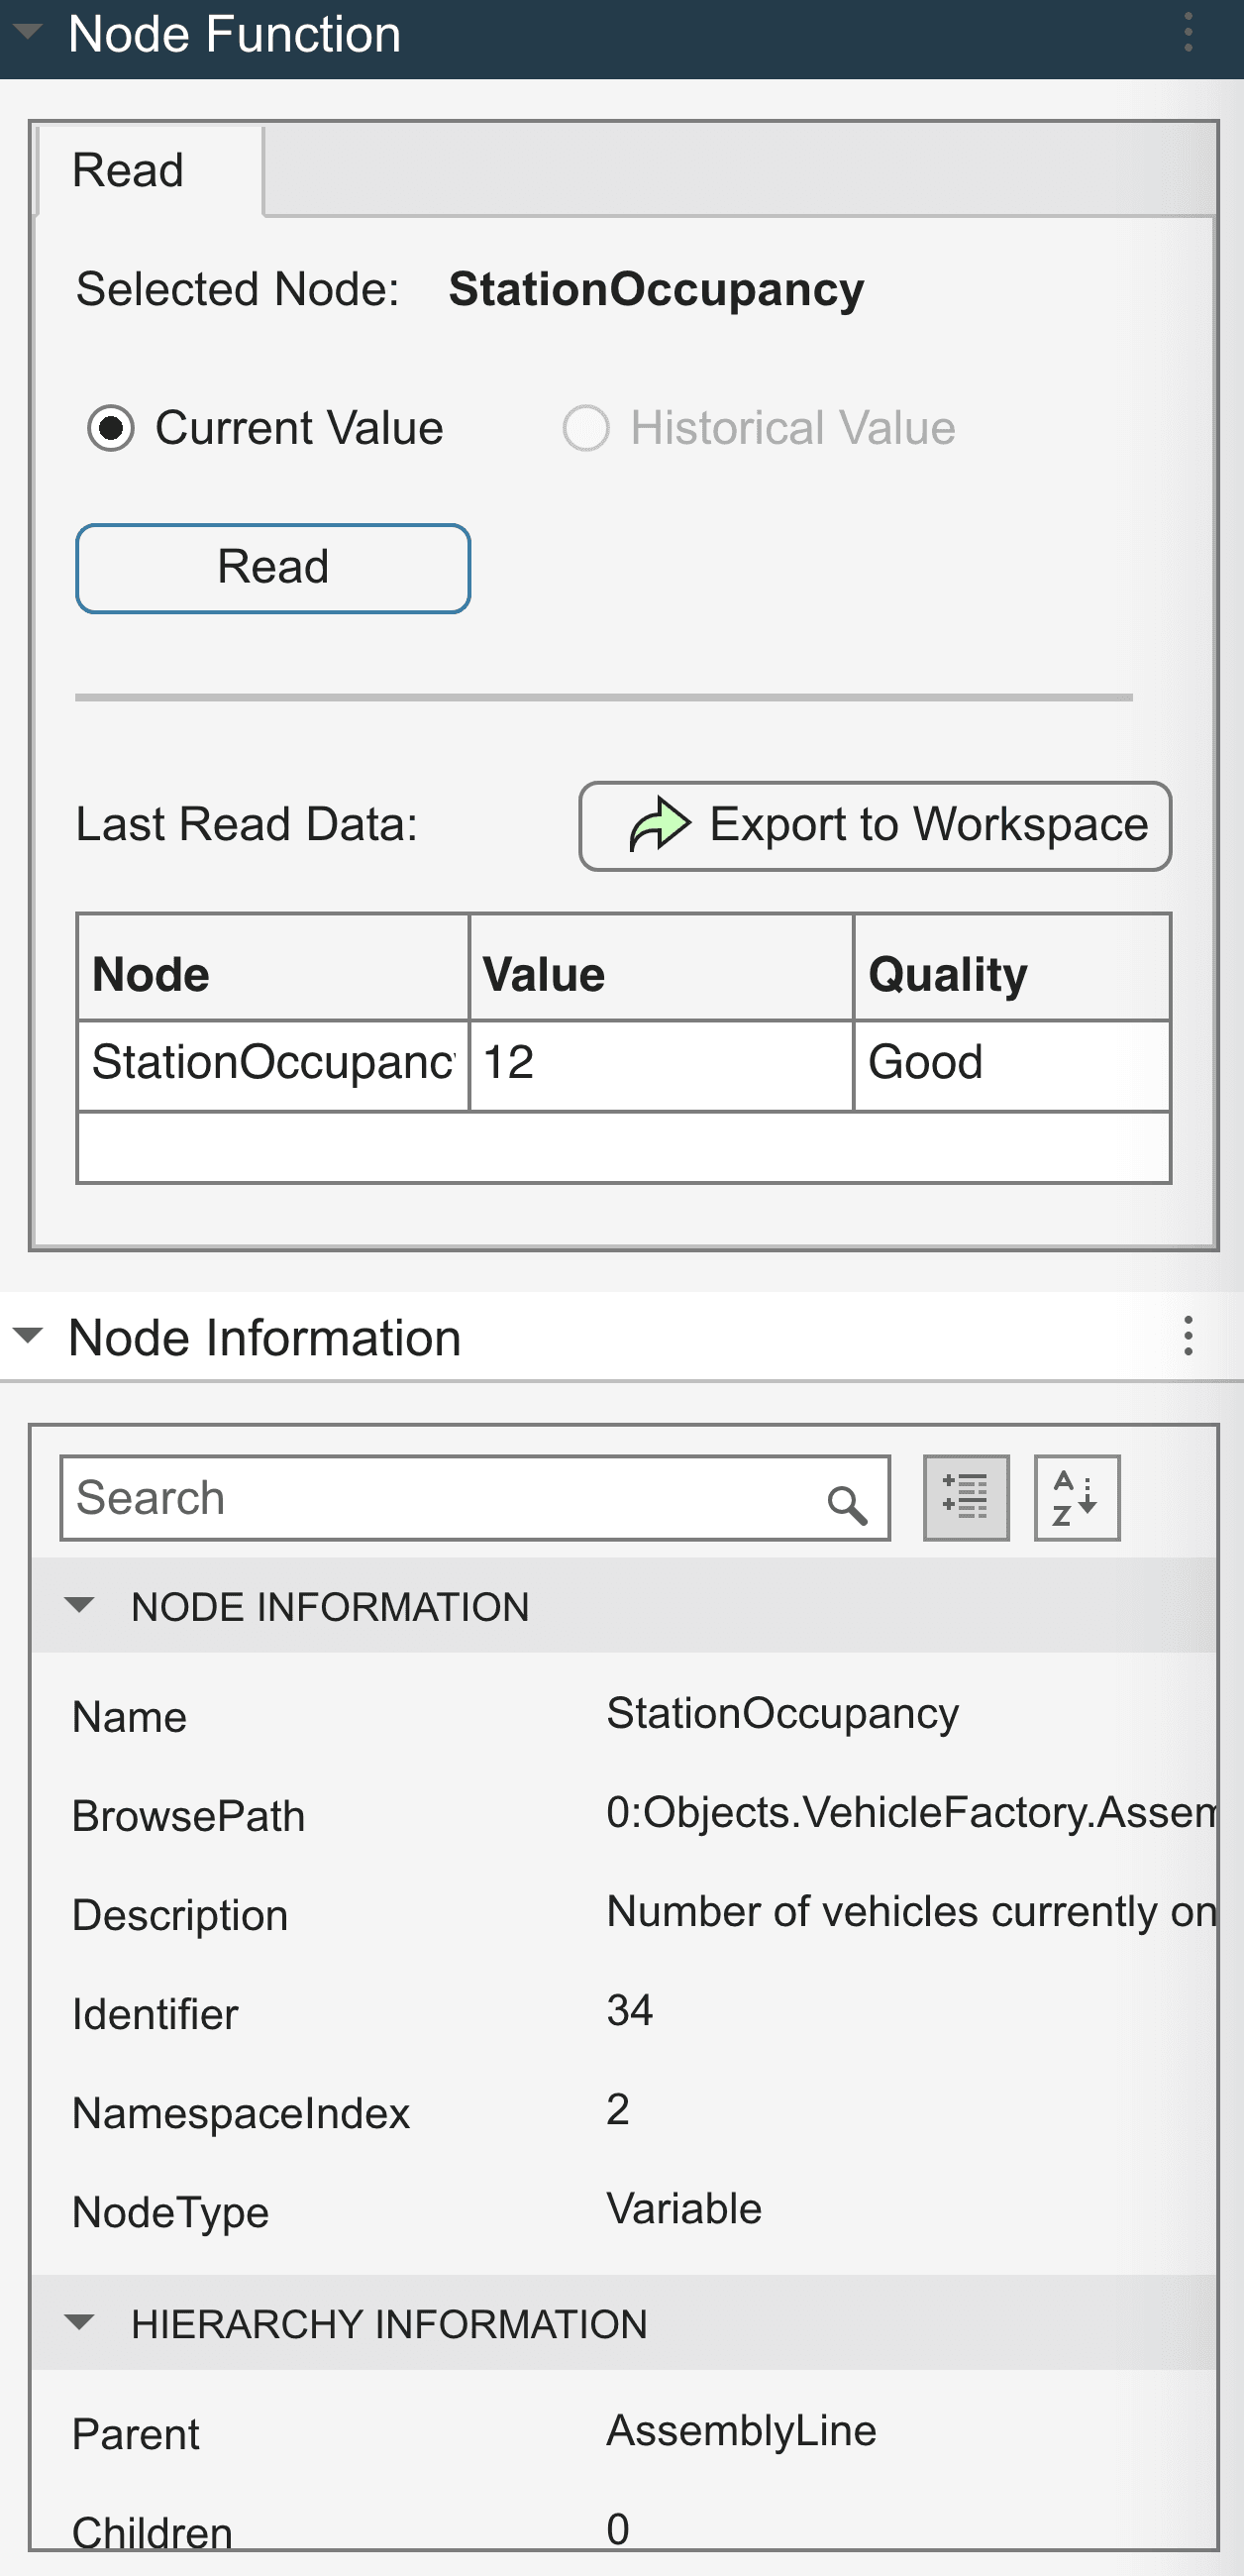Select the Good quality cell

(x=1012, y=1065)
